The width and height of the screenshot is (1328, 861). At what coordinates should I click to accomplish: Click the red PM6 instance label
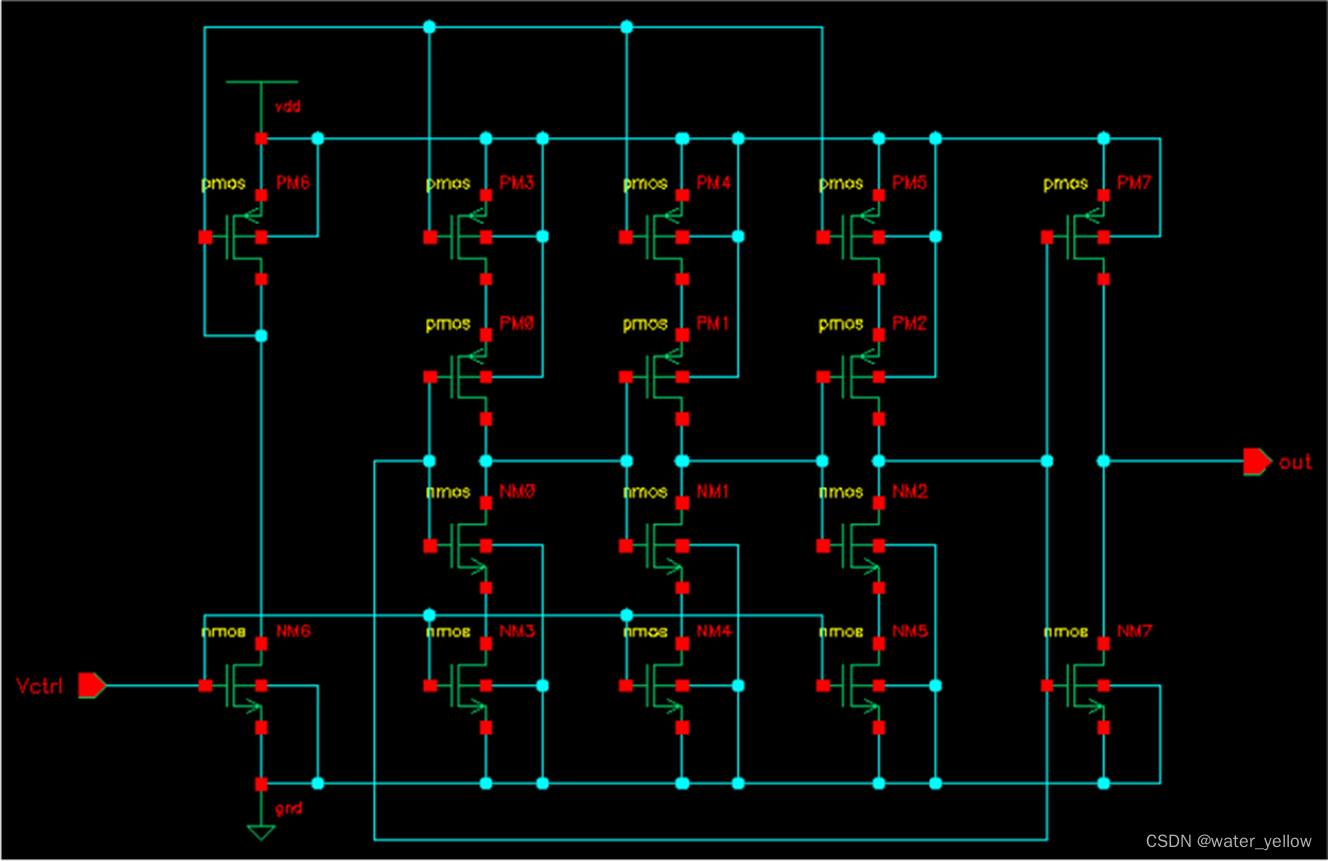(294, 184)
